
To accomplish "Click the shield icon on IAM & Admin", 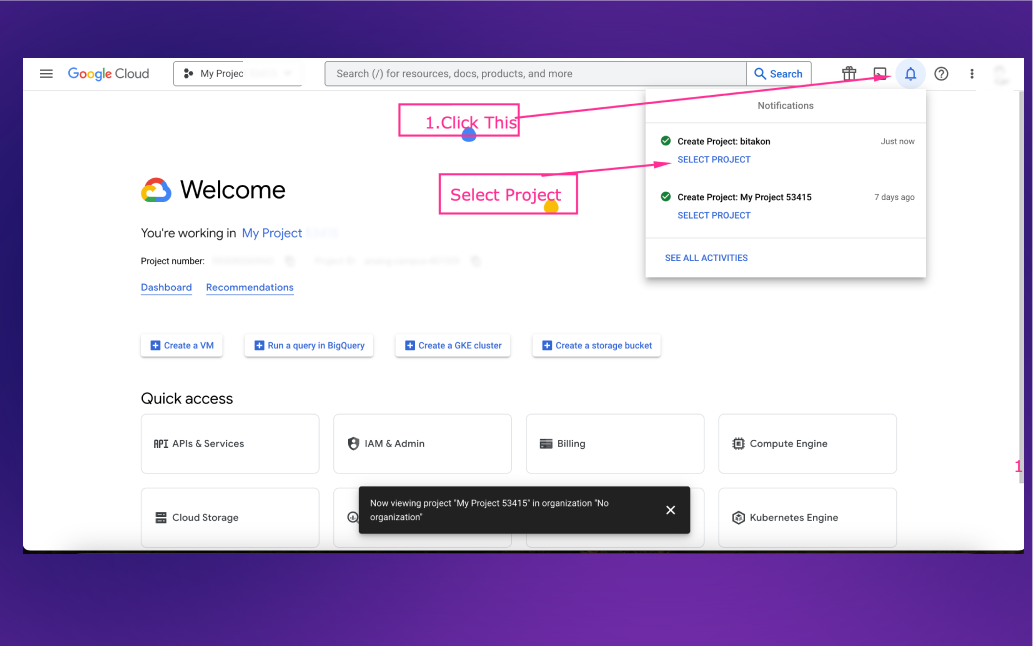I will (353, 444).
